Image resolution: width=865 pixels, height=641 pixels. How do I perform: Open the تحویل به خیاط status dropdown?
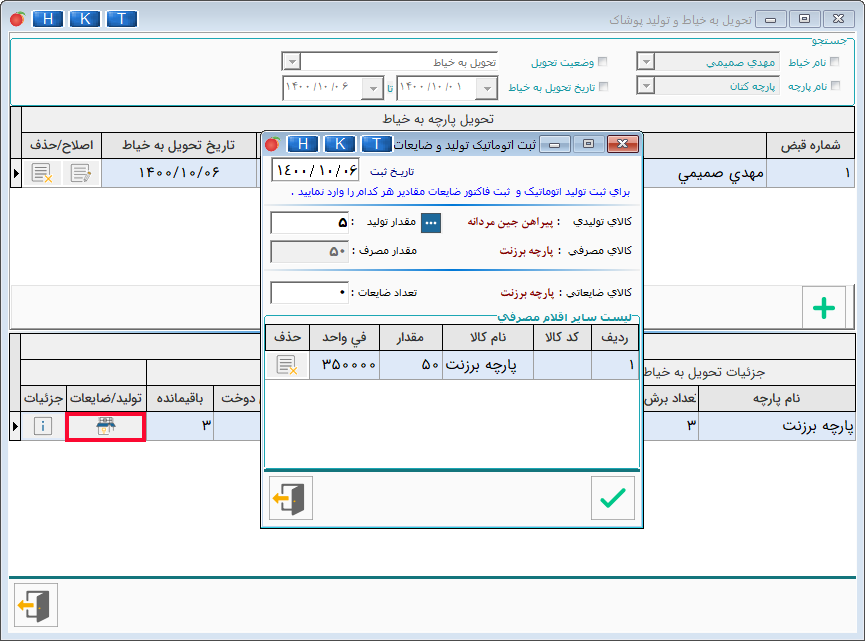[x=292, y=61]
